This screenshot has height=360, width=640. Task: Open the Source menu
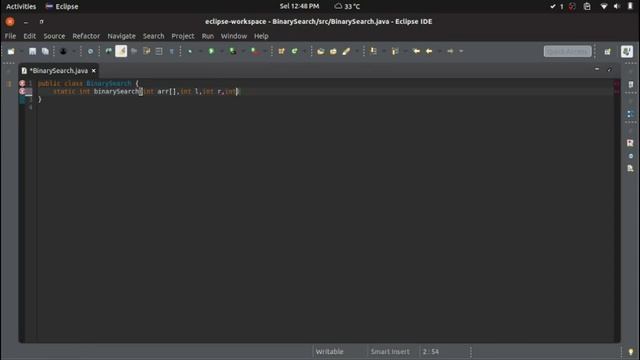coord(54,36)
